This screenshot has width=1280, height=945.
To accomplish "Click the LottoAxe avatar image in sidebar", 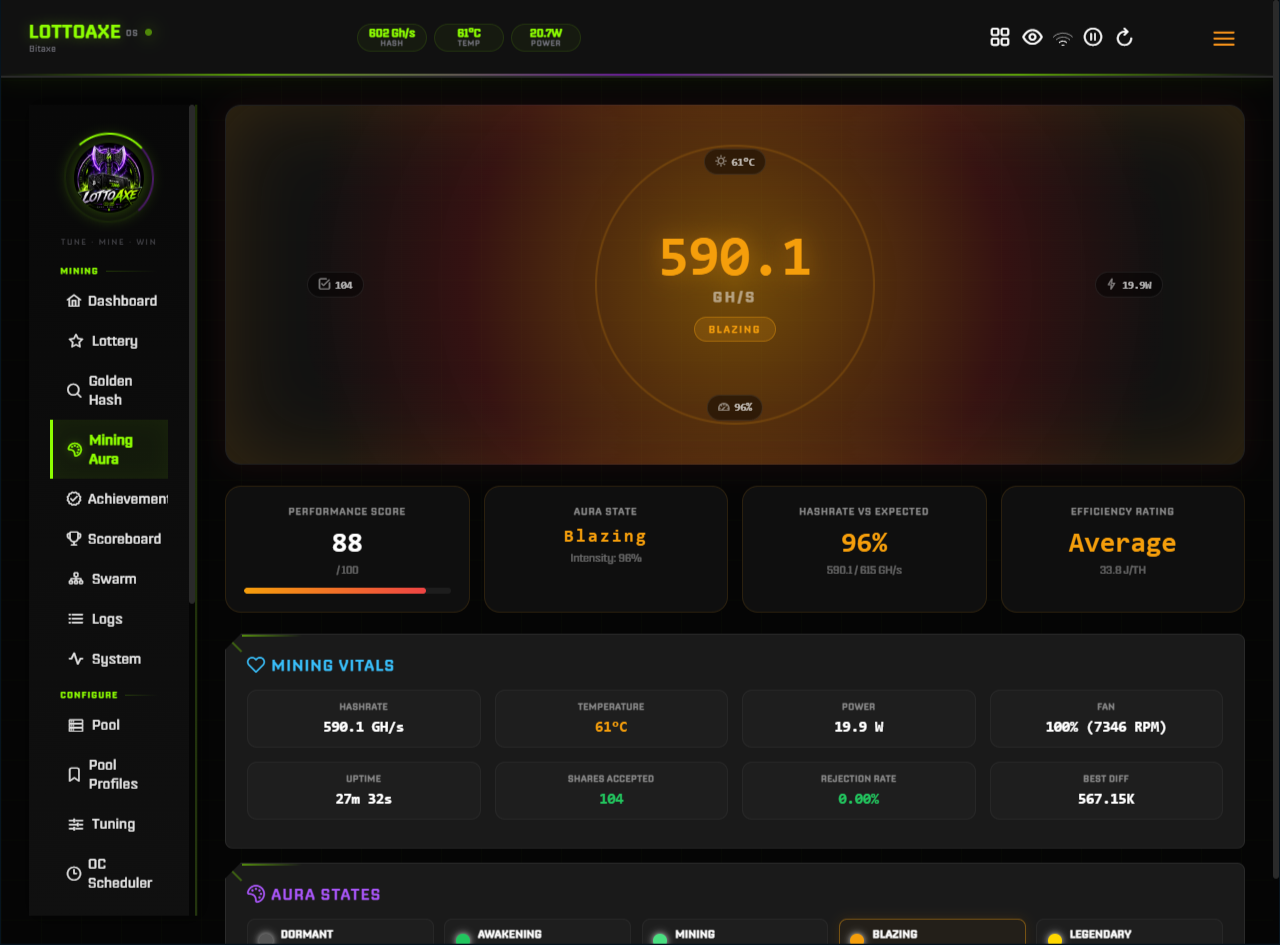I will point(109,179).
